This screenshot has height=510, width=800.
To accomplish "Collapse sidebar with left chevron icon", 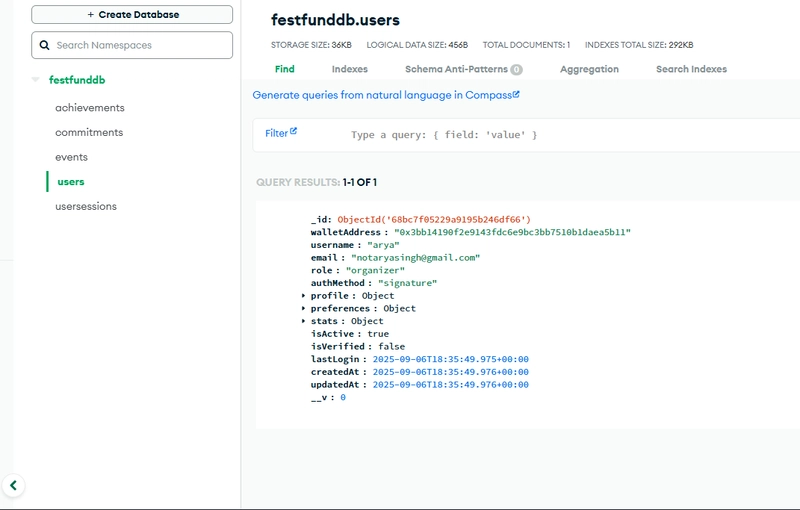I will (14, 485).
